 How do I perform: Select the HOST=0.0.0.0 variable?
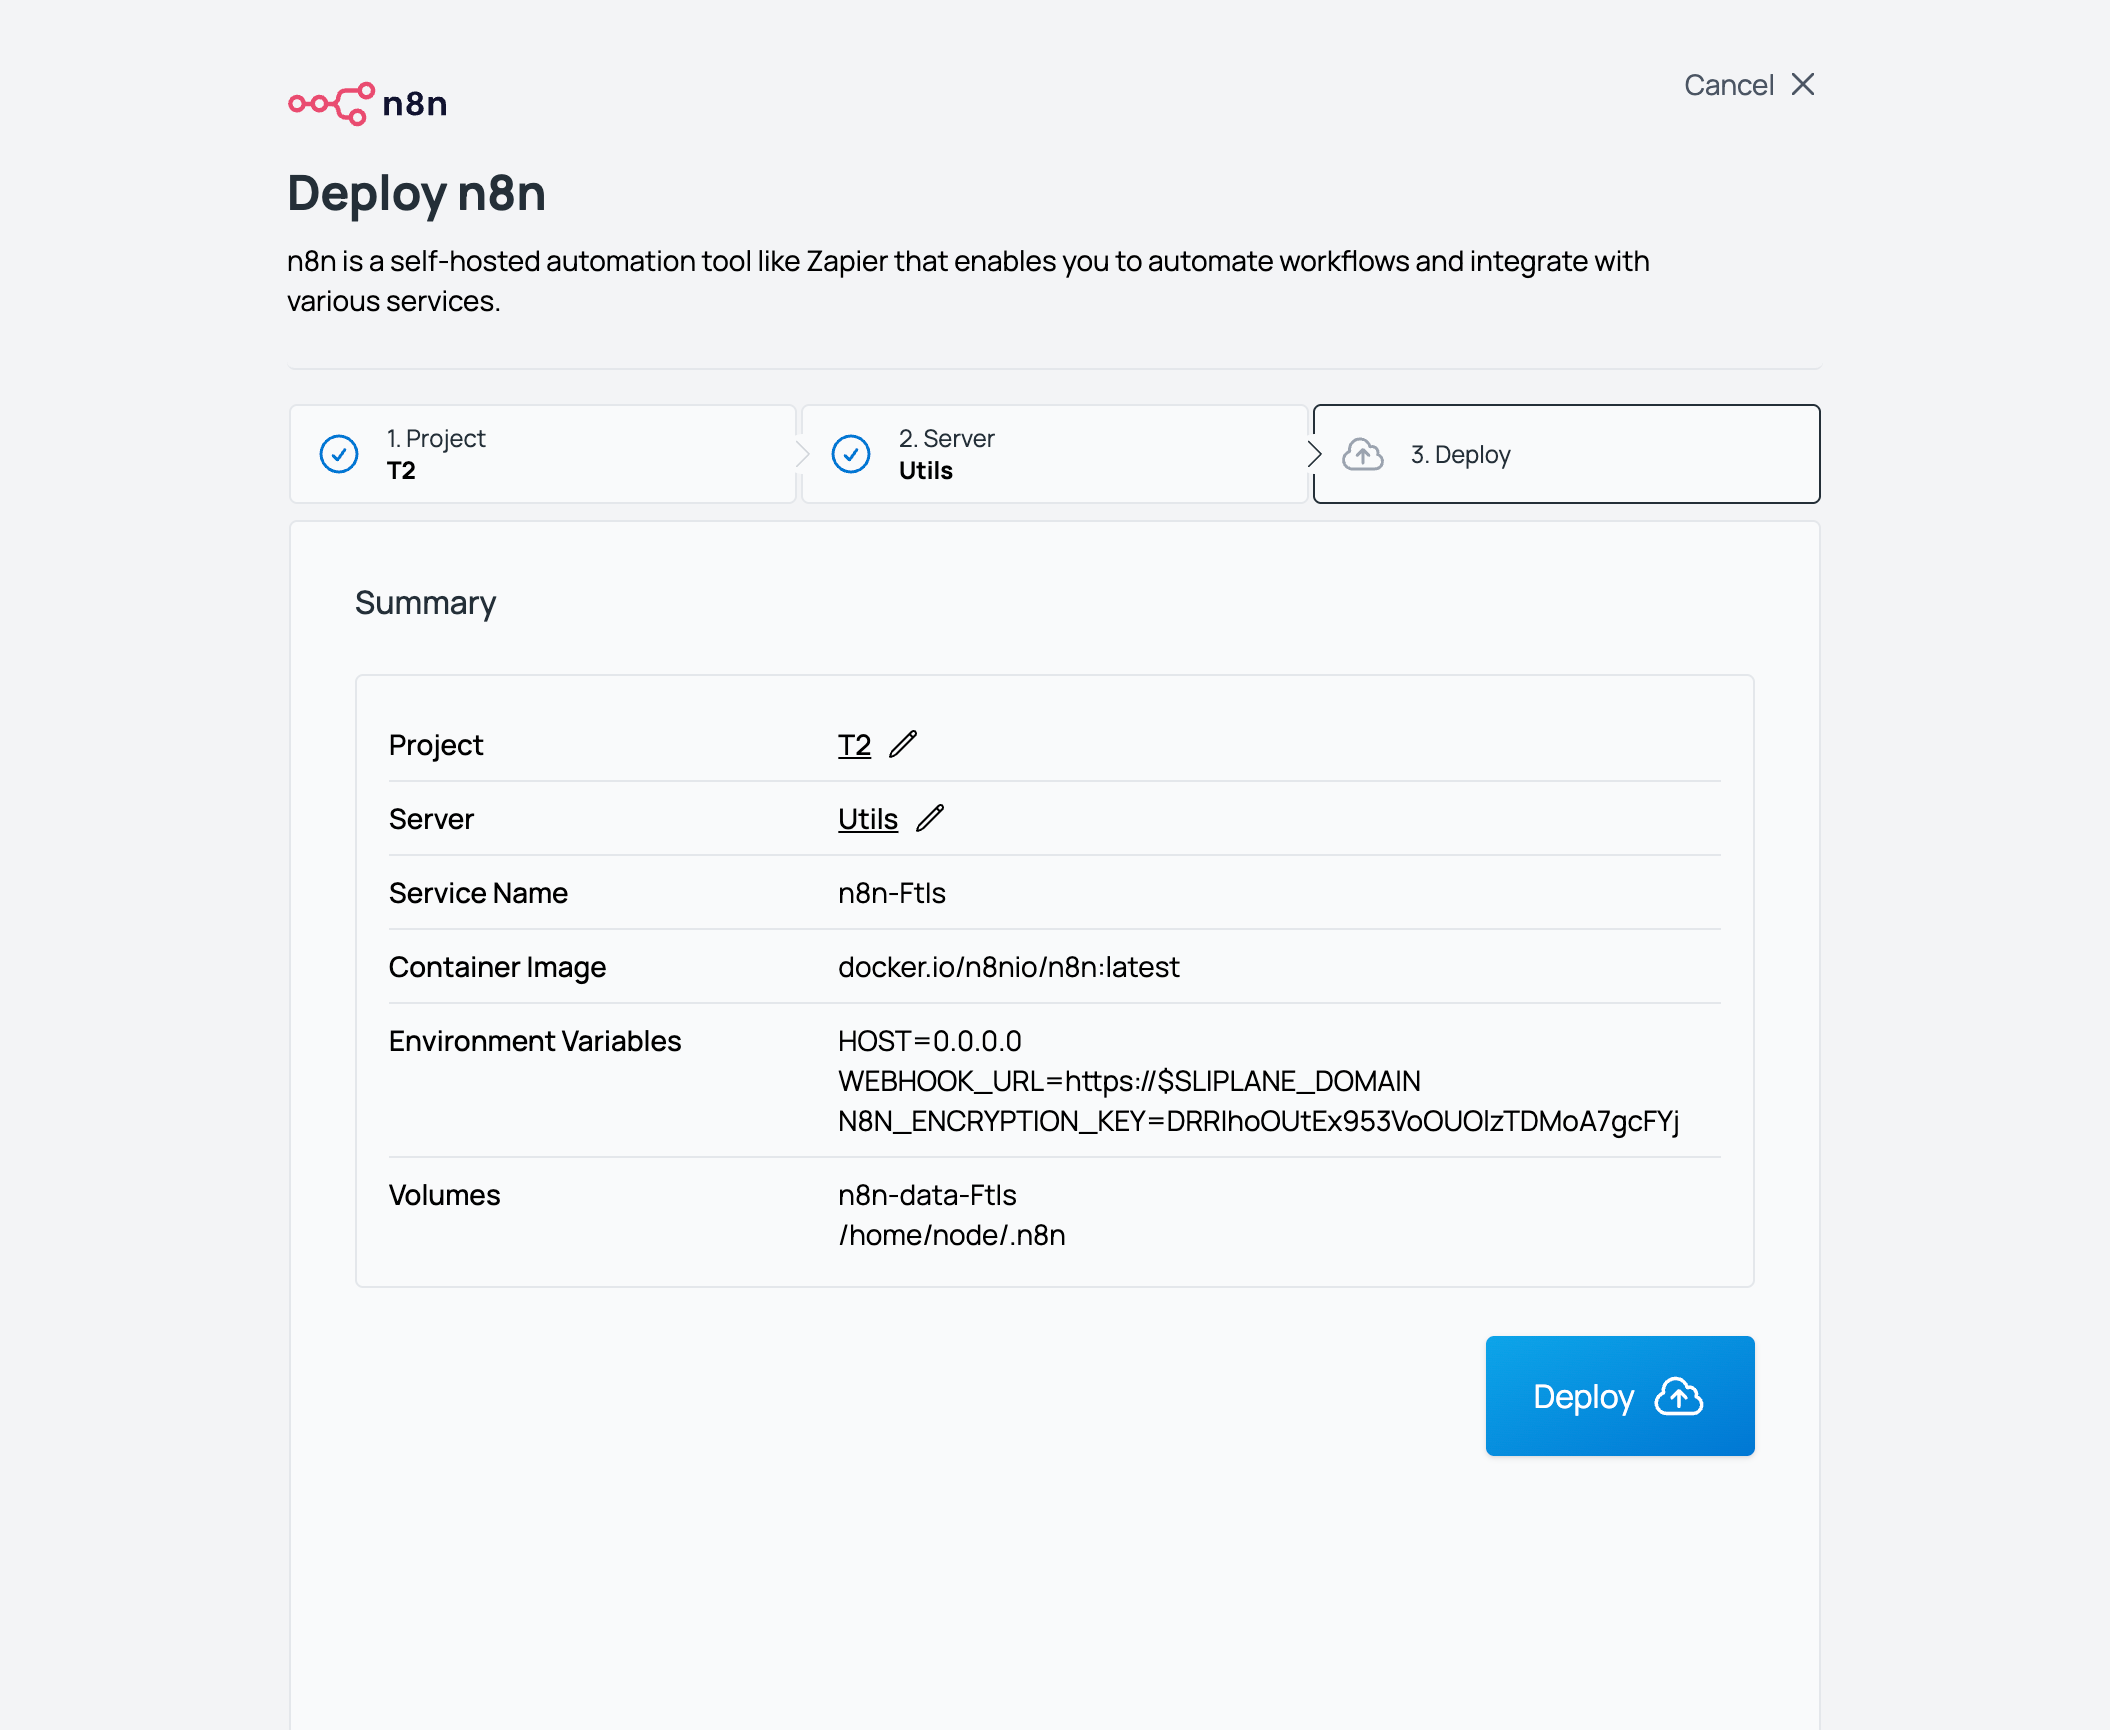[x=930, y=1041]
